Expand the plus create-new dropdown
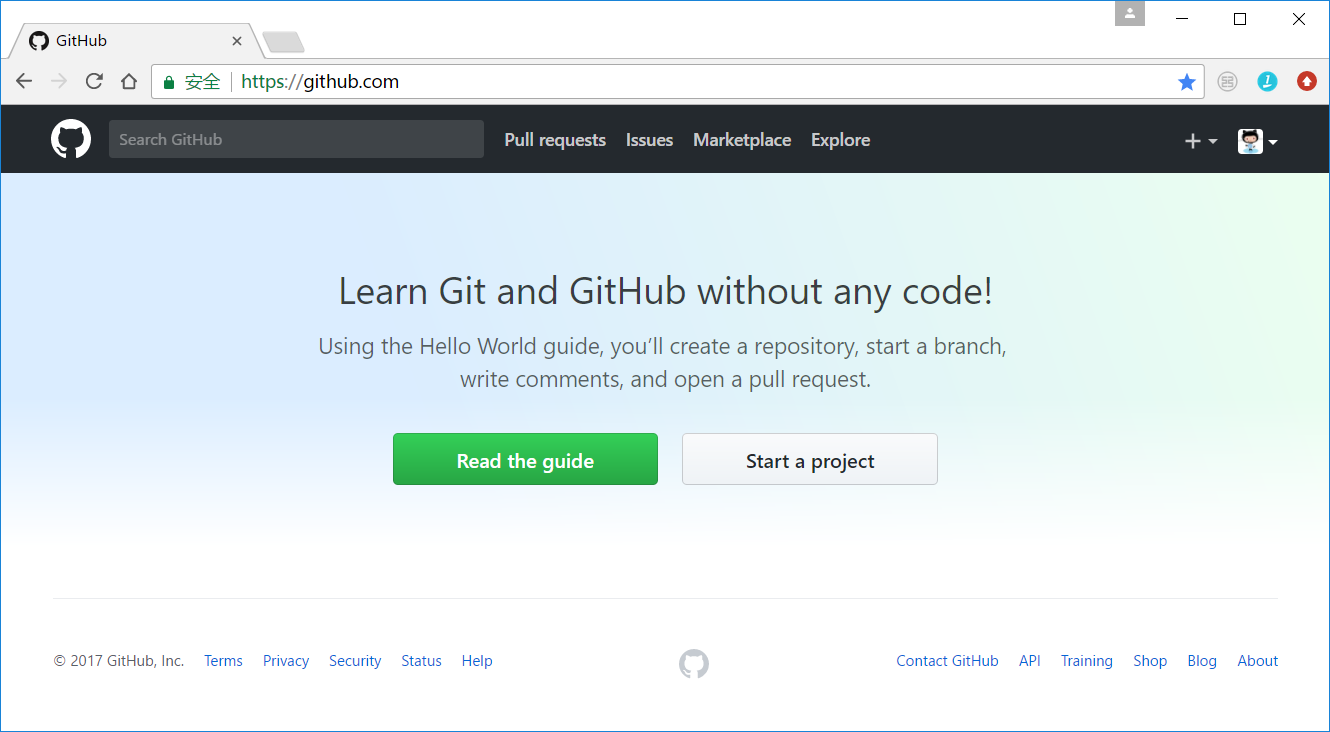Image resolution: width=1330 pixels, height=732 pixels. pos(1201,141)
